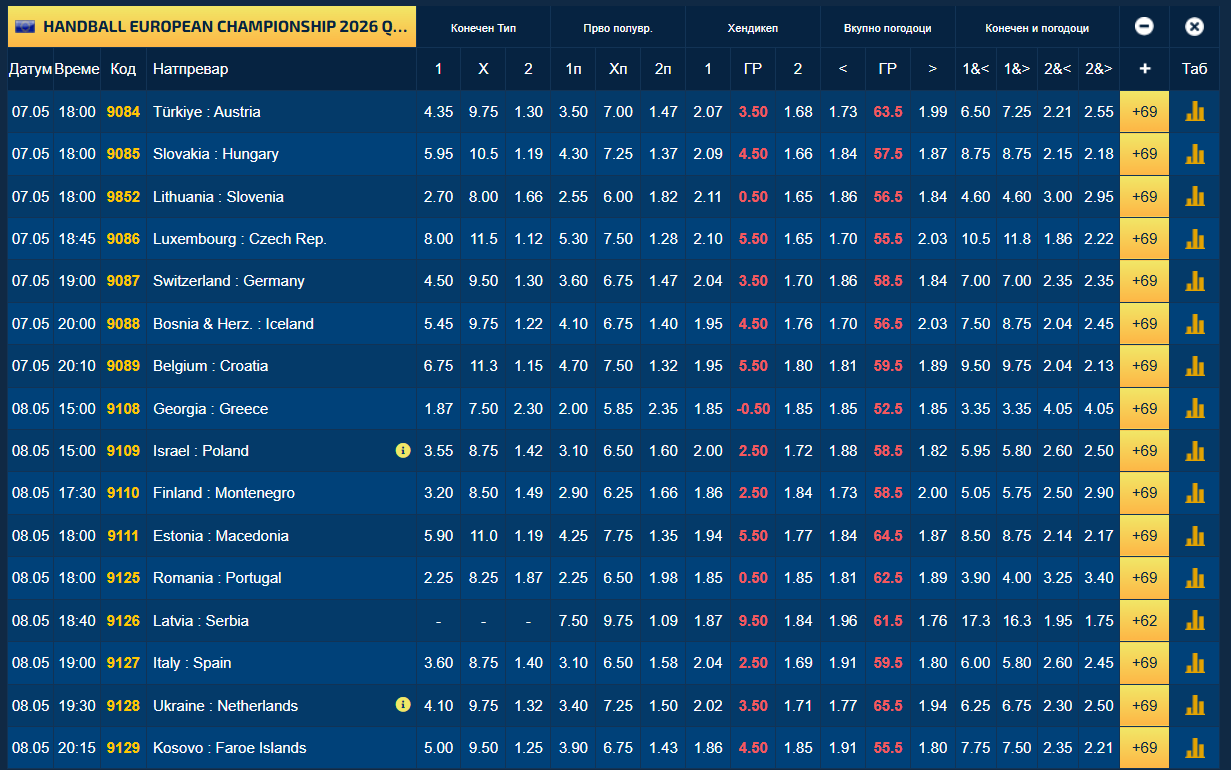This screenshot has height=770, width=1231.
Task: Expand +69 more bets for Switzerland : Germany
Action: coord(1145,281)
